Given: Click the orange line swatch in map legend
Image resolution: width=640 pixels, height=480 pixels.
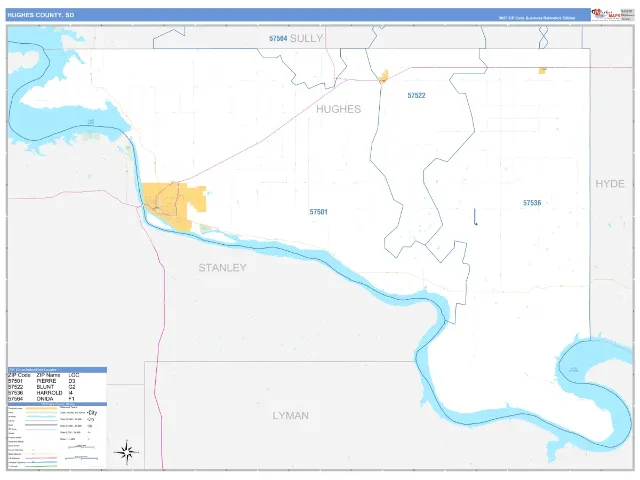Looking at the screenshot, I should pyautogui.click(x=41, y=409).
